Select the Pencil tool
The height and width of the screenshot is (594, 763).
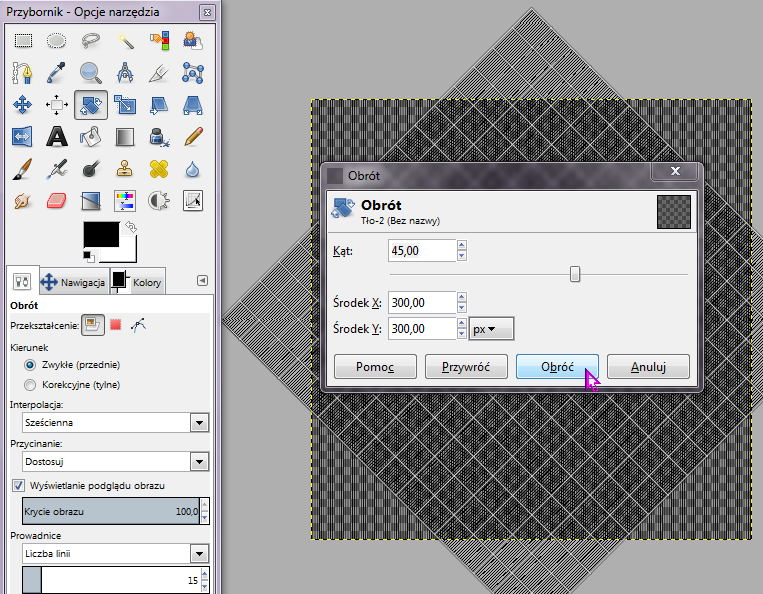click(193, 136)
